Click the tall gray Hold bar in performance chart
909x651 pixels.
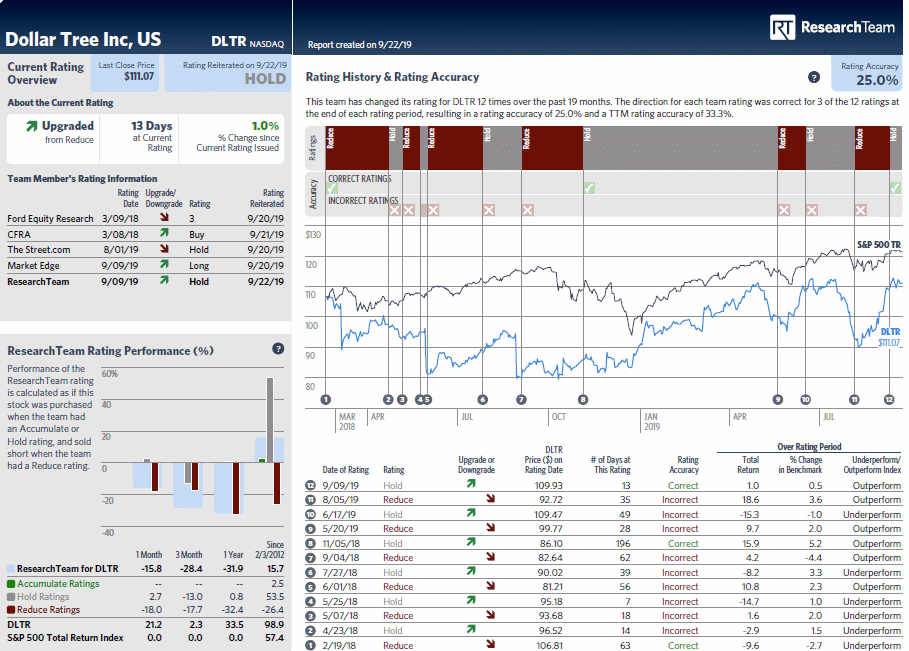click(x=270, y=420)
